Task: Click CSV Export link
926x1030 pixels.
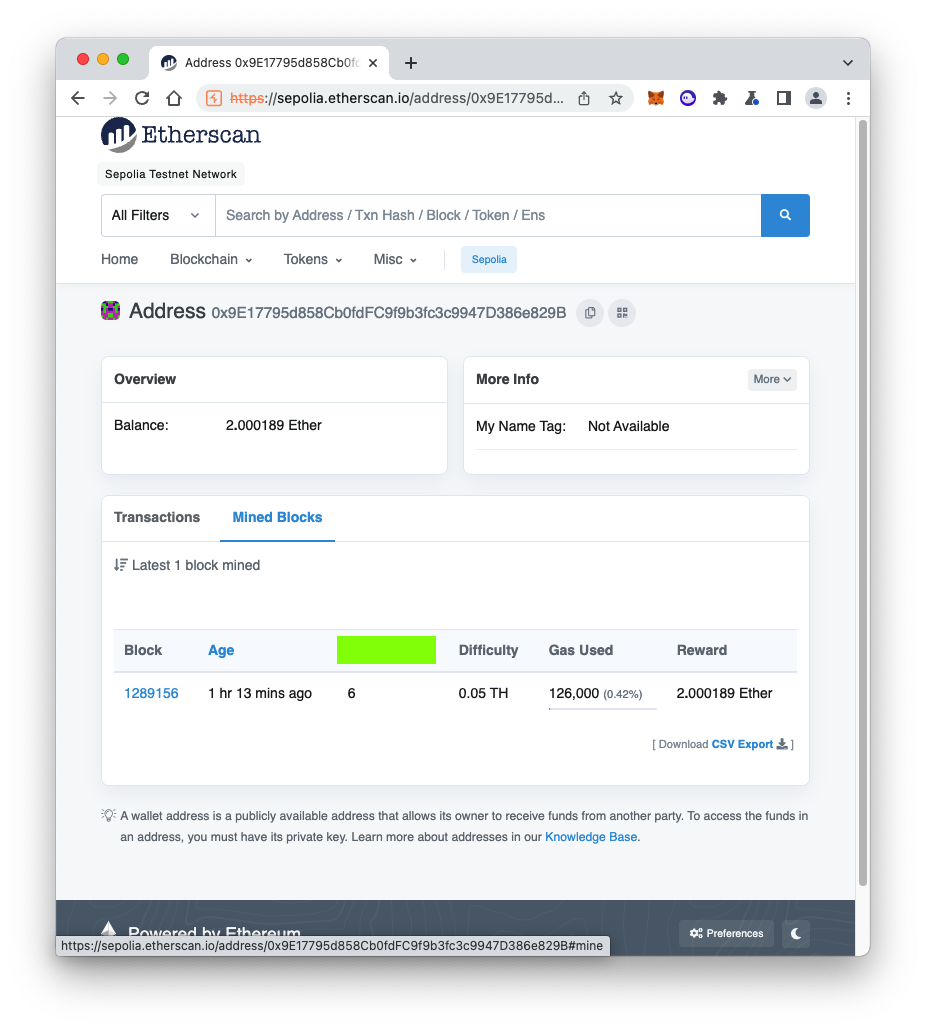Action: tap(742, 744)
